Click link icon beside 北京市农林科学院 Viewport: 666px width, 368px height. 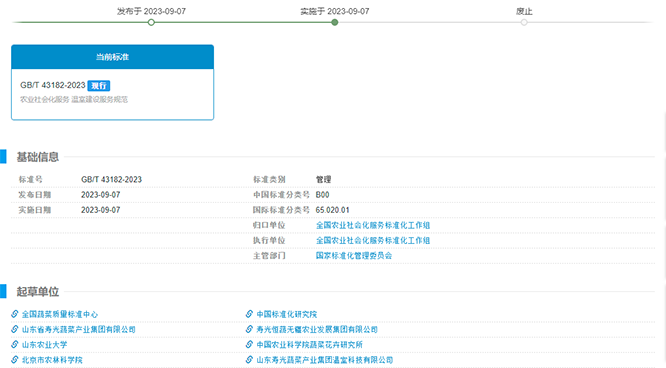(x=15, y=360)
